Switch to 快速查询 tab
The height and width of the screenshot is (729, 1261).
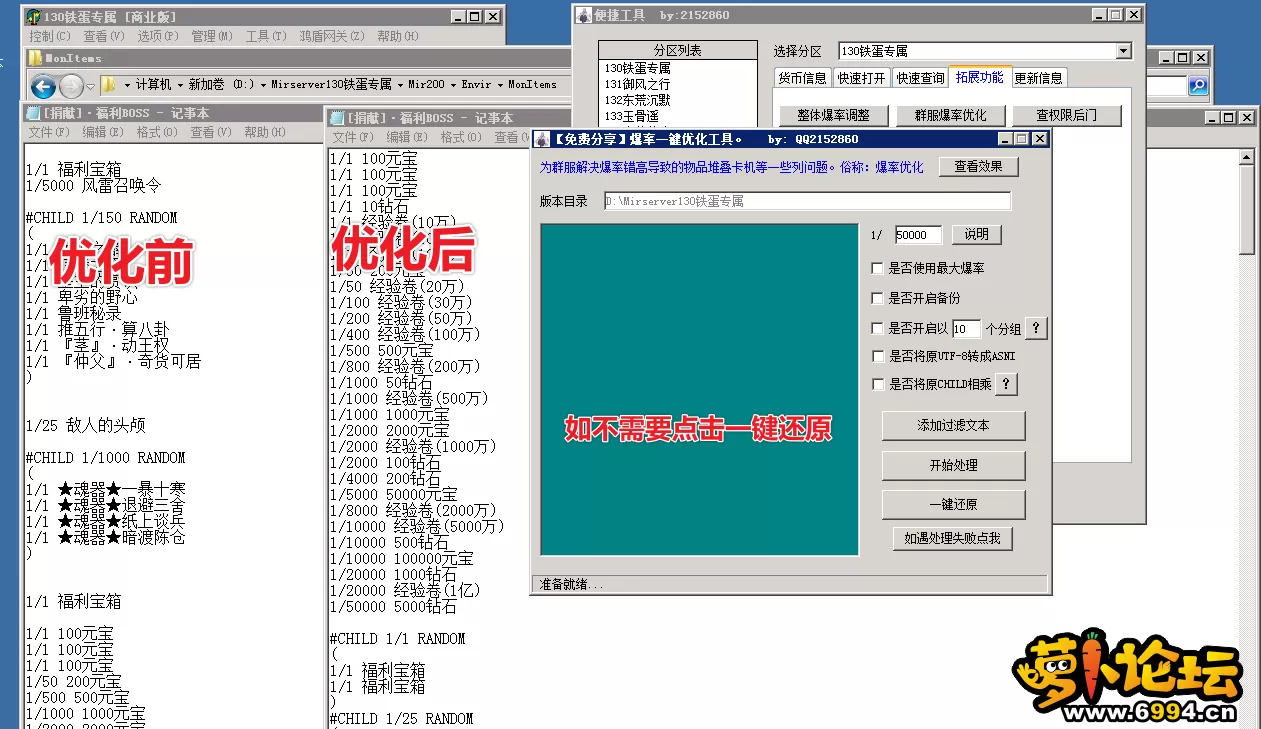[920, 78]
